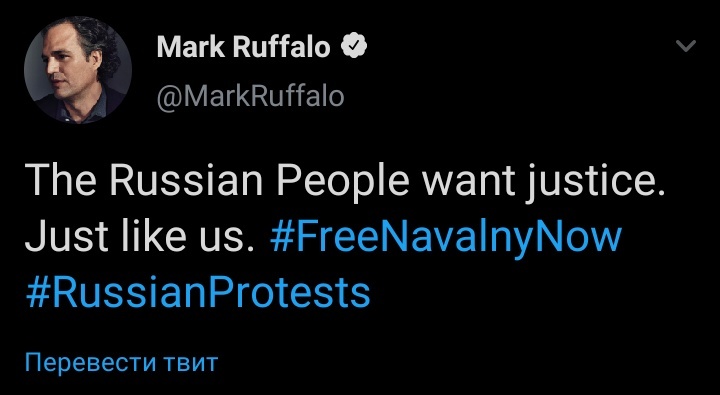This screenshot has height=395, width=720.
Task: Click the white word "Russian" in first line
Action: coord(186,181)
